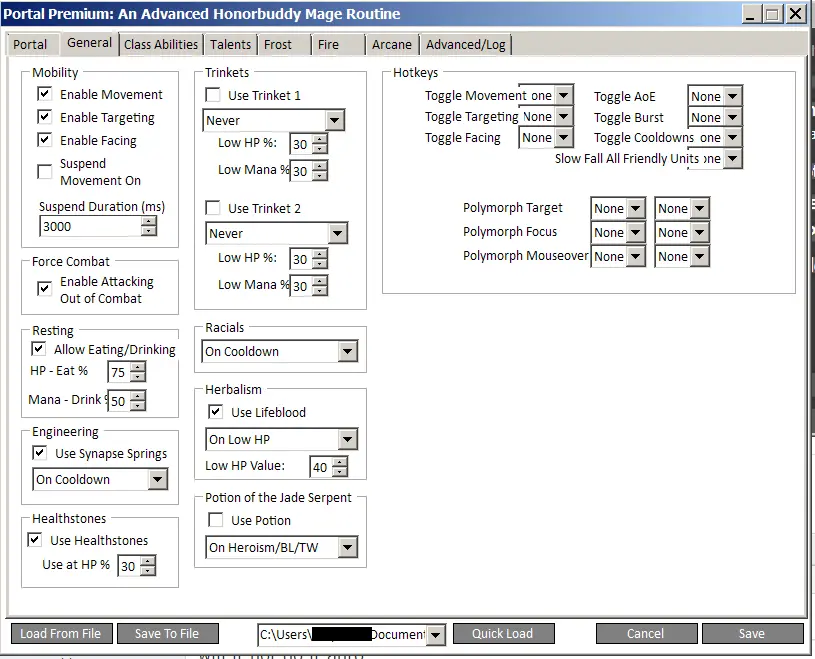
Task: Open Lifeblood On Low HP dropdown
Action: point(281,440)
